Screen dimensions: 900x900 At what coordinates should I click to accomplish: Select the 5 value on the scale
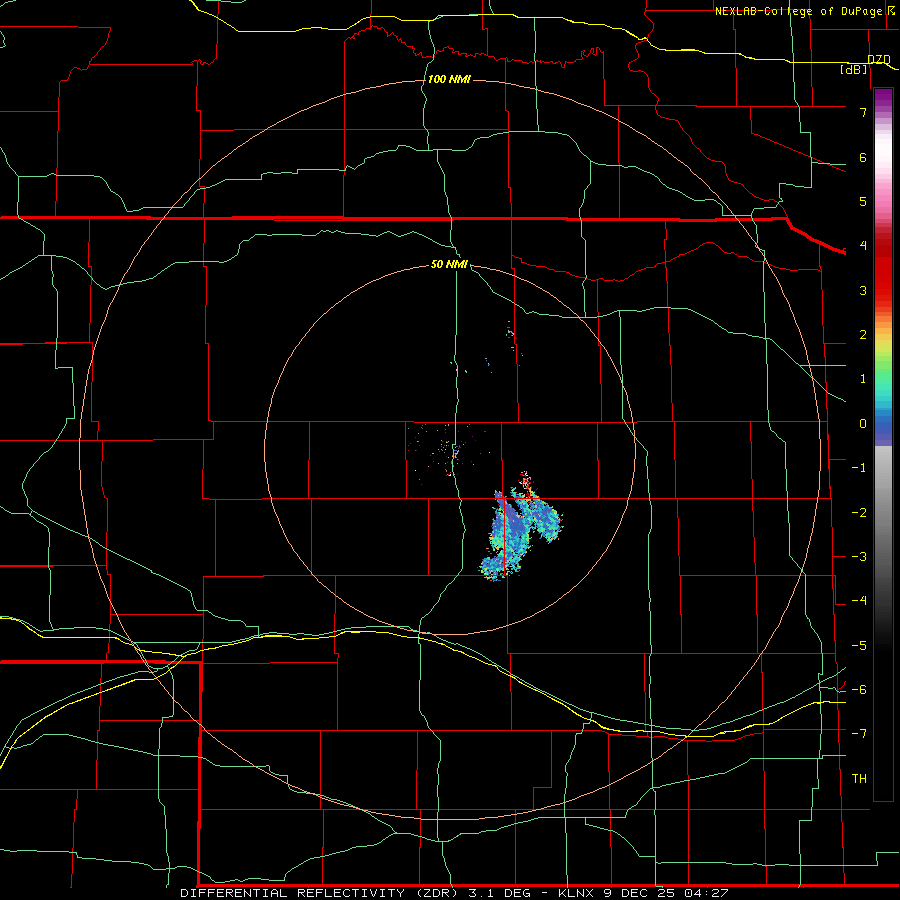(863, 201)
